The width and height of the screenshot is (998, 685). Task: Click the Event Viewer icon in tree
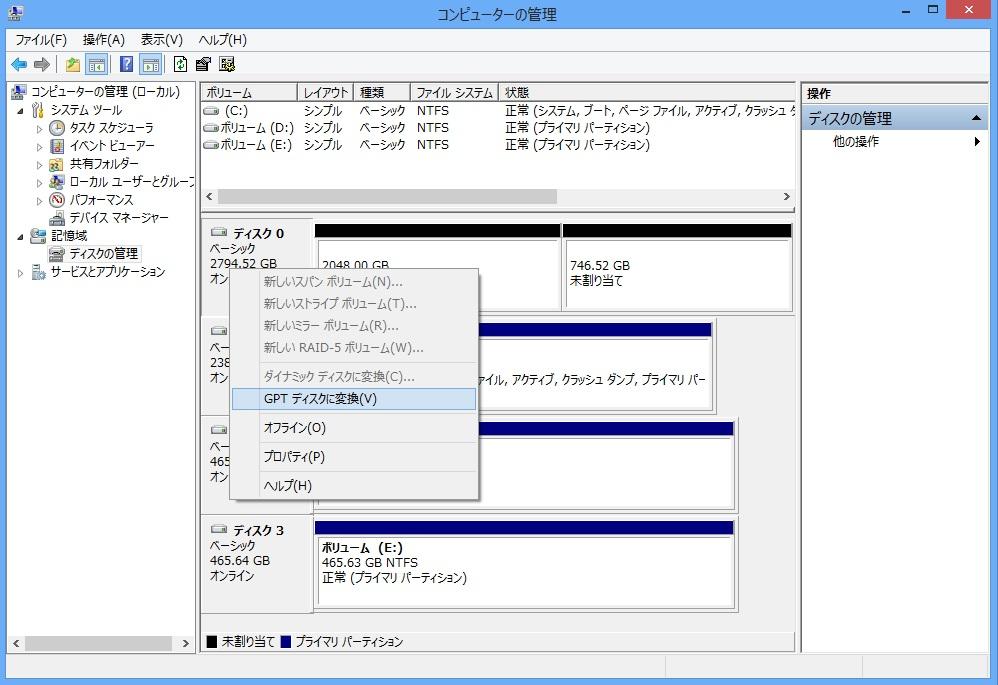57,146
